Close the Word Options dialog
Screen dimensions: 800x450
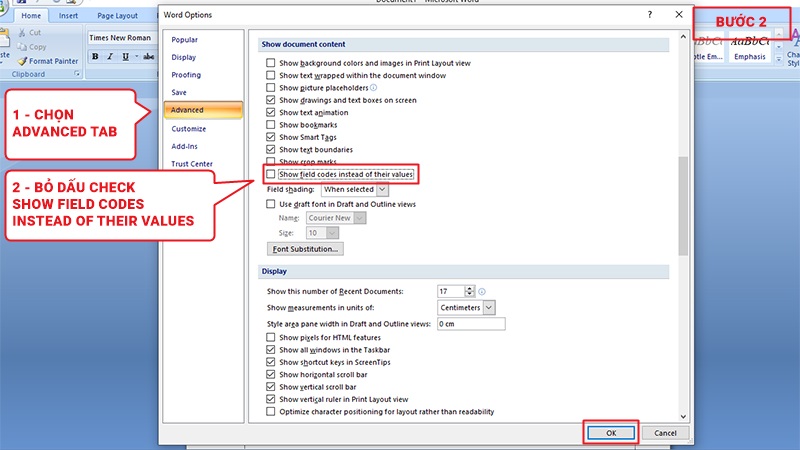(x=679, y=15)
